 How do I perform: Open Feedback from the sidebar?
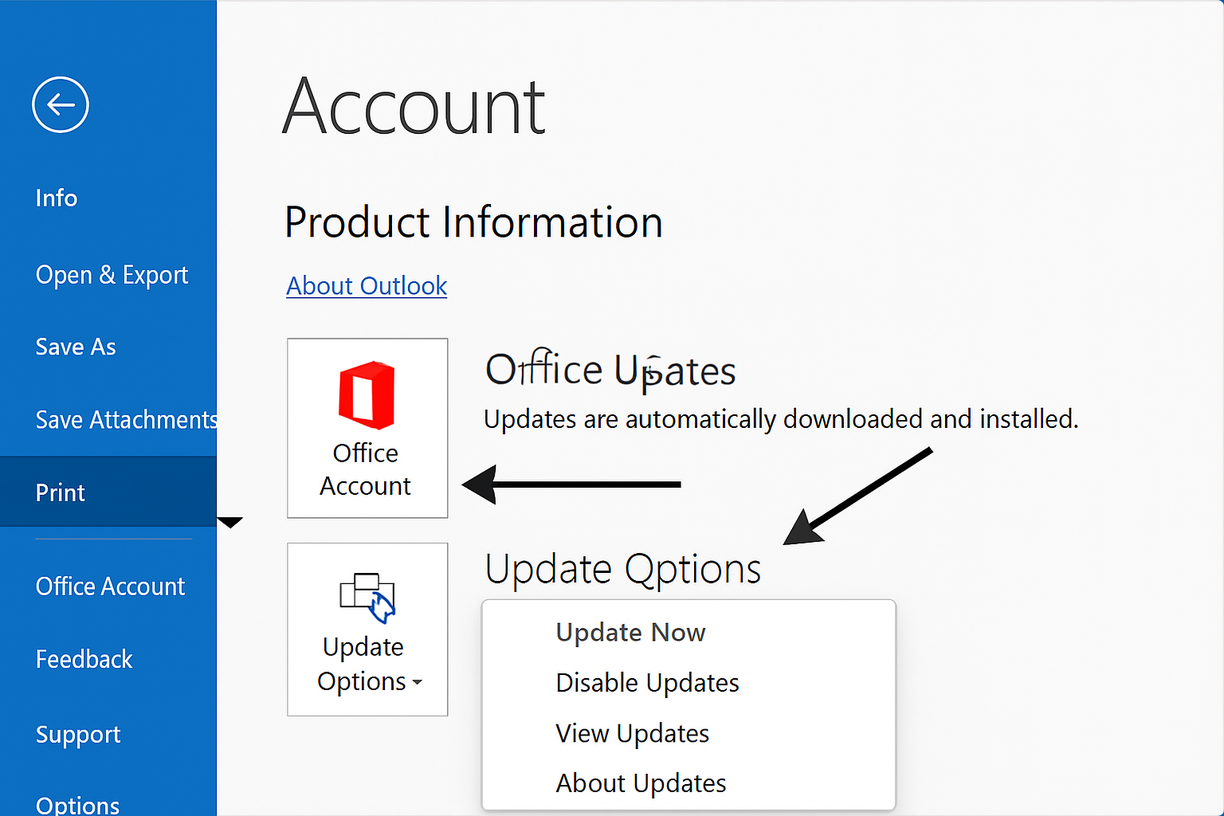[x=84, y=659]
